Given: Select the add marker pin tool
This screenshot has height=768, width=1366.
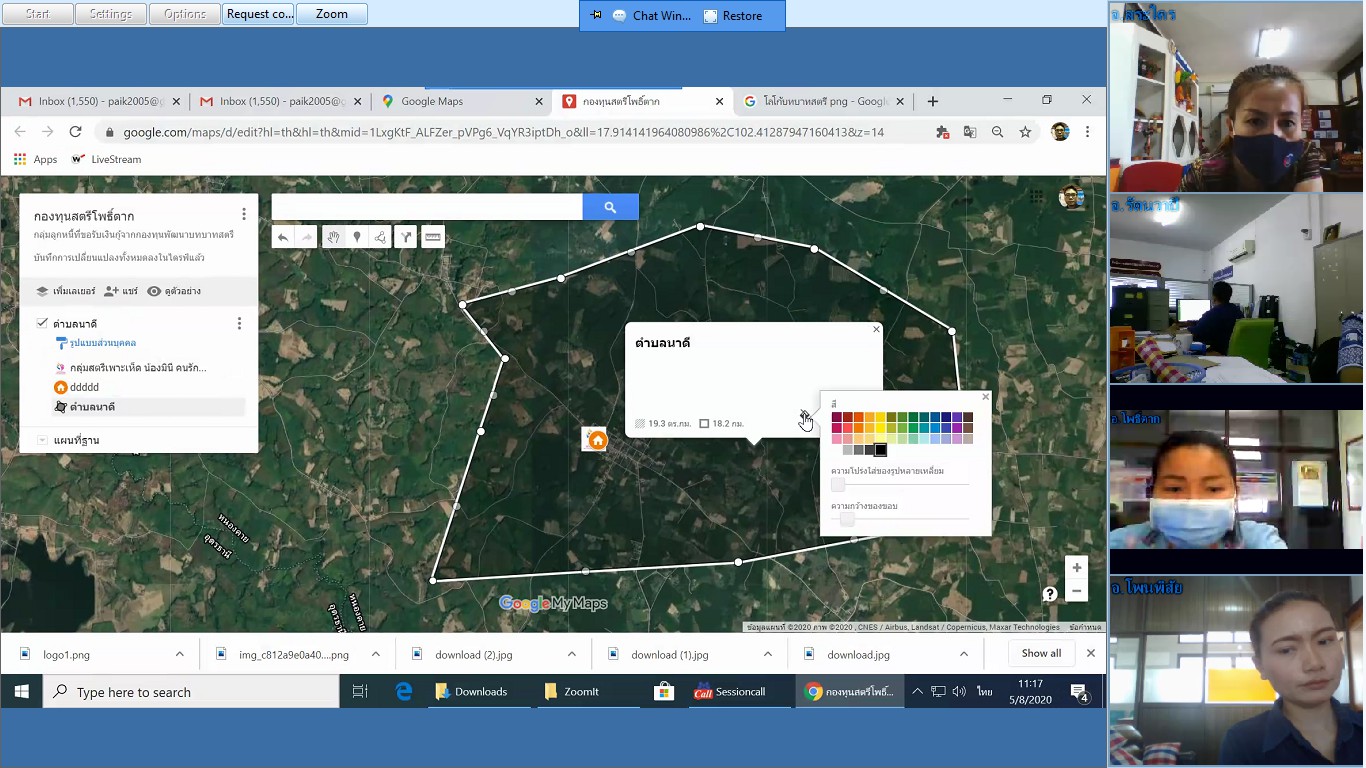Looking at the screenshot, I should pos(357,237).
